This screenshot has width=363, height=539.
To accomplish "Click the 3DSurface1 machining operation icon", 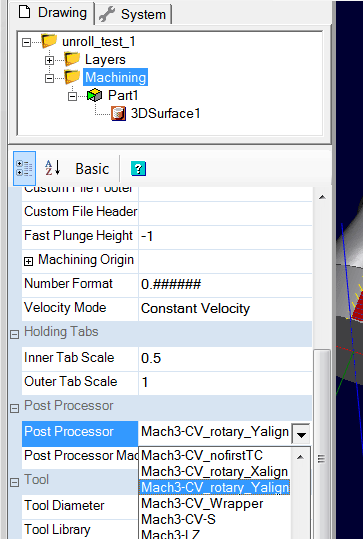I will (x=118, y=113).
